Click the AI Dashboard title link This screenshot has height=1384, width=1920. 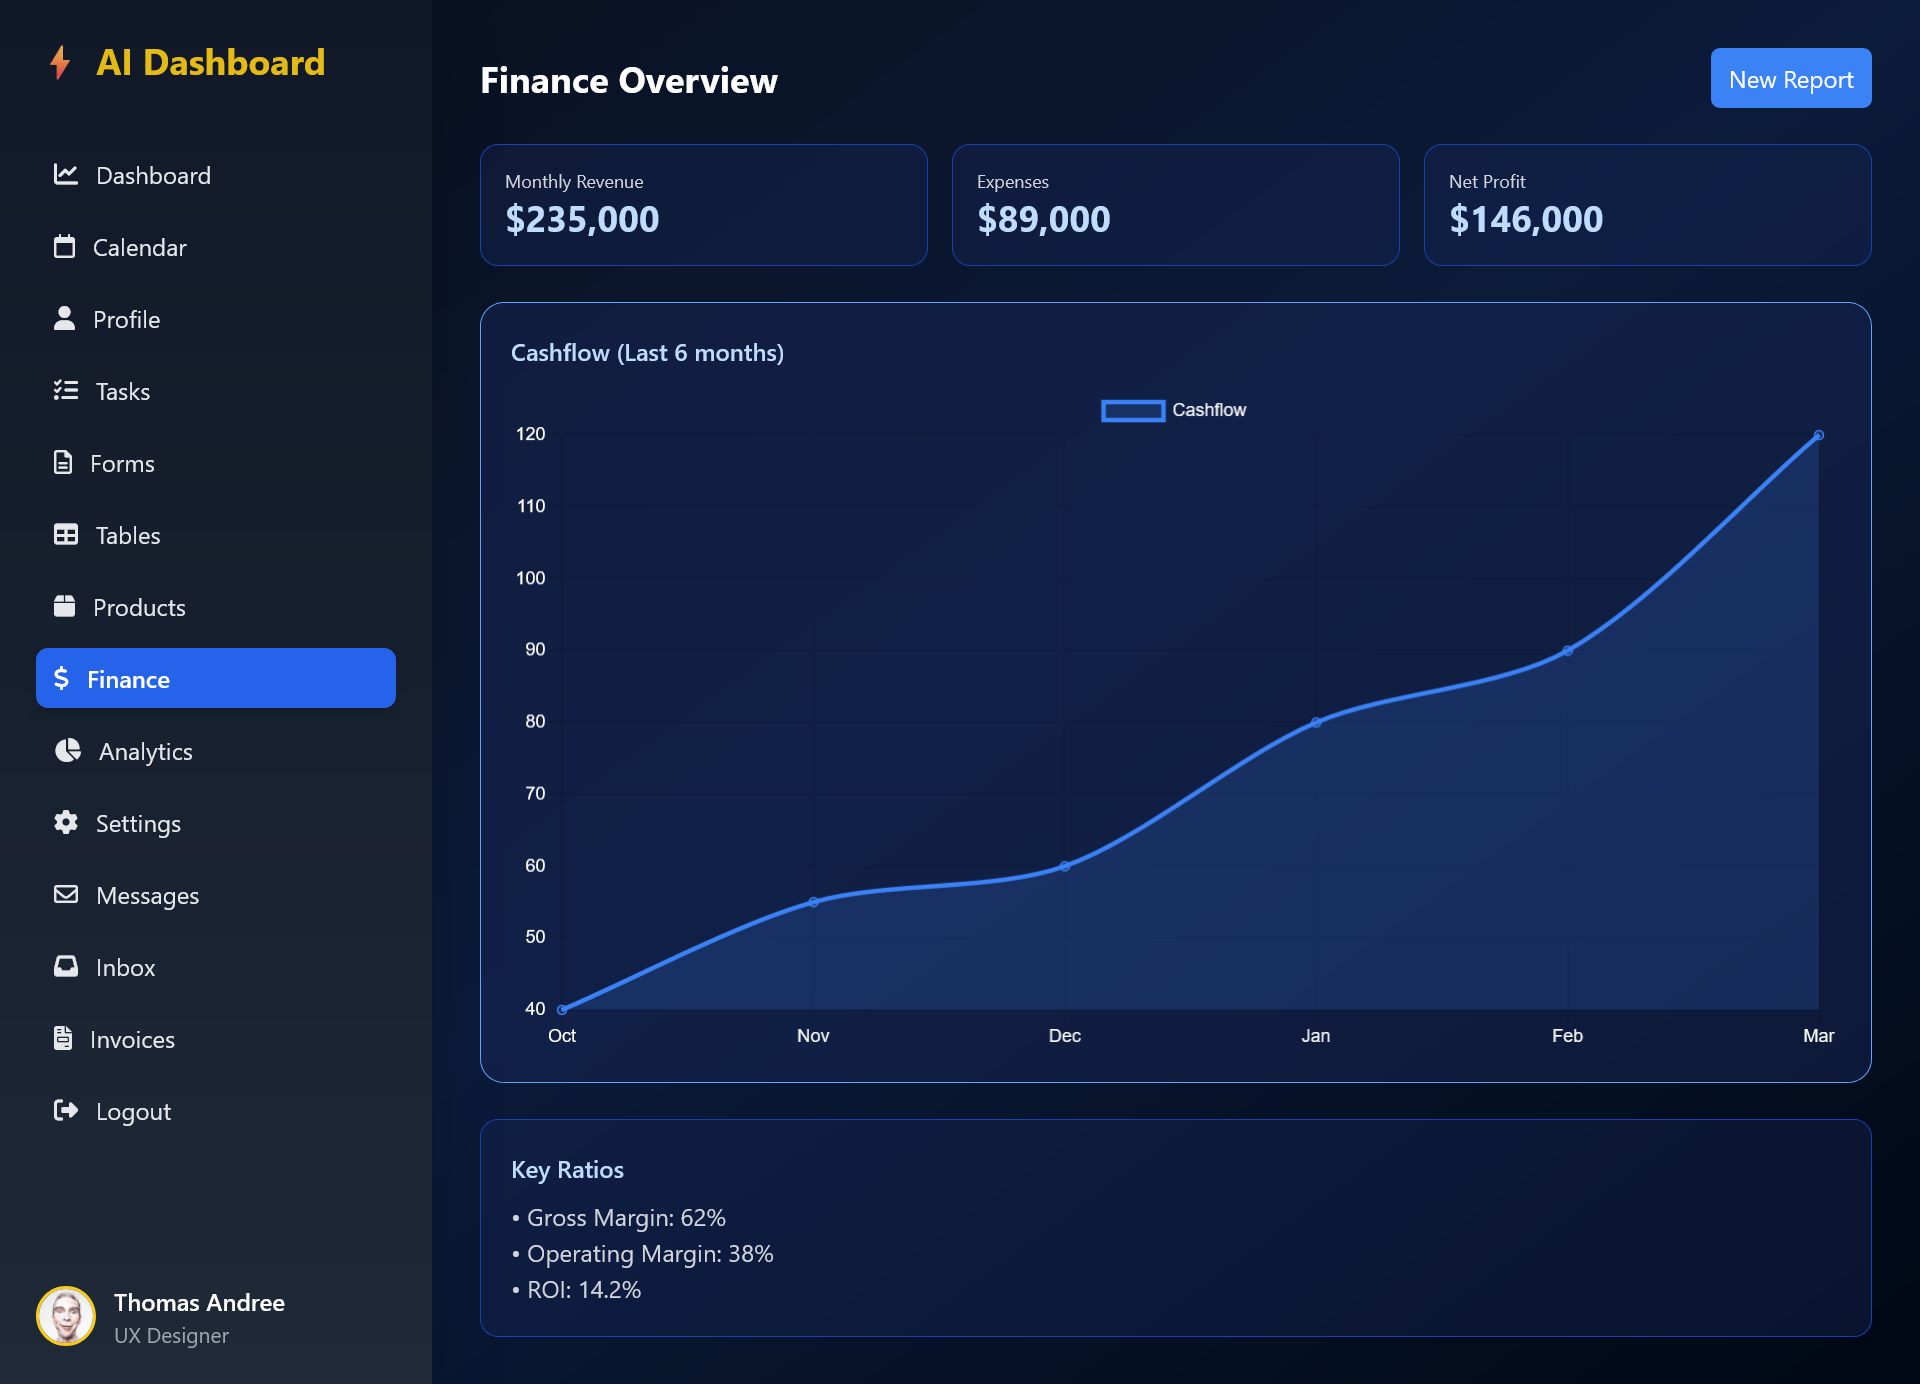coord(211,63)
